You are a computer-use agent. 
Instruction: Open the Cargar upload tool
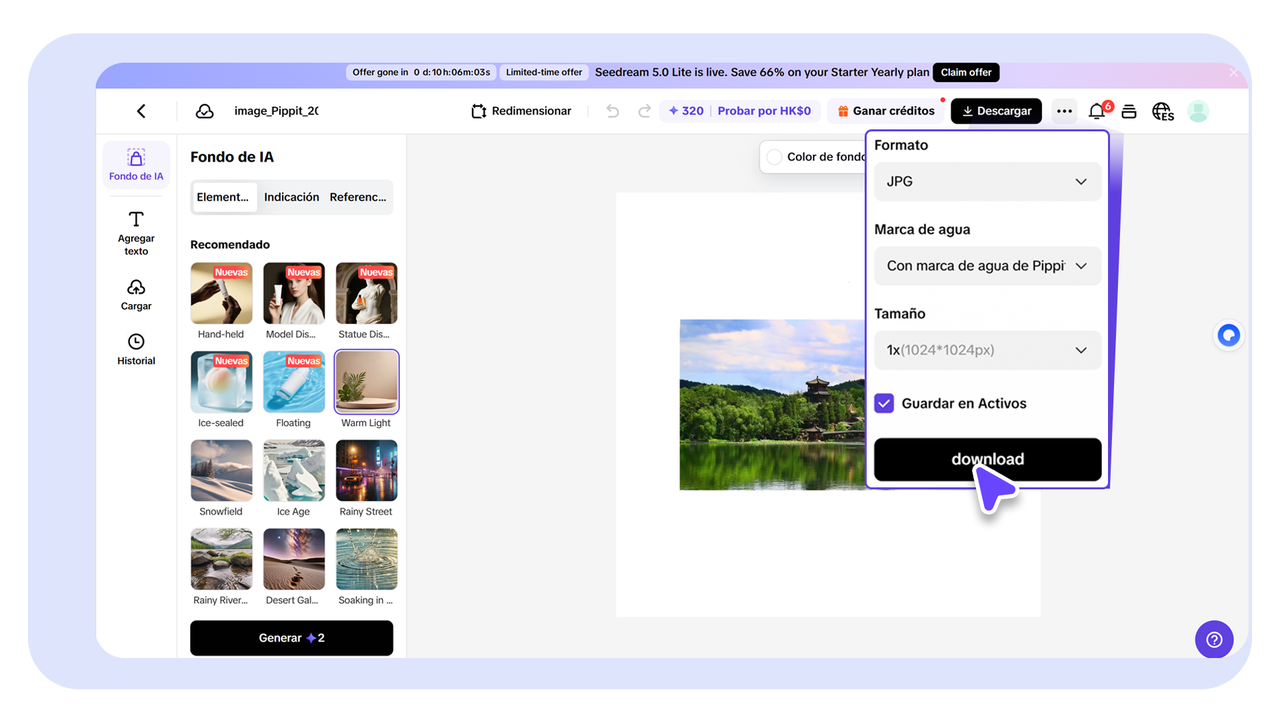136,295
